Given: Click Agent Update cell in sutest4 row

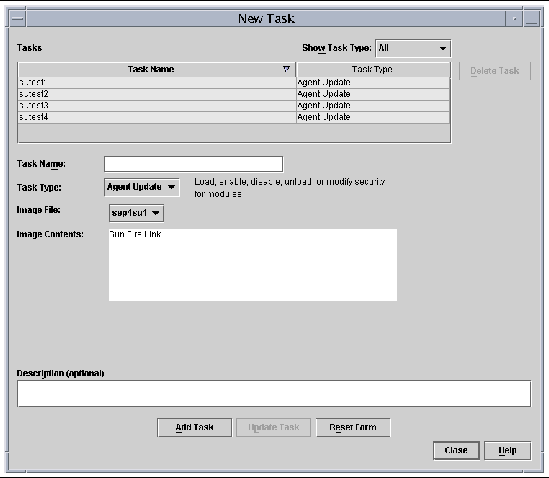Looking at the screenshot, I should [373, 117].
